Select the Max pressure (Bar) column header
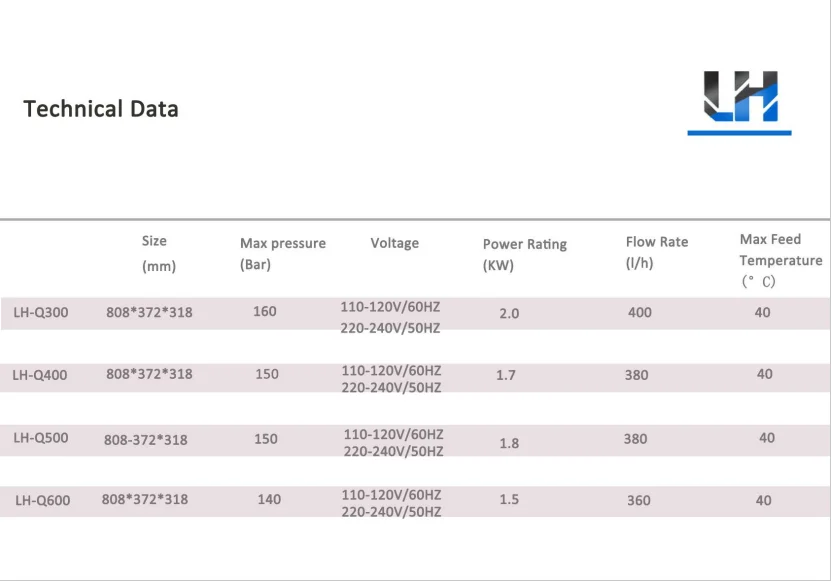 pyautogui.click(x=282, y=254)
